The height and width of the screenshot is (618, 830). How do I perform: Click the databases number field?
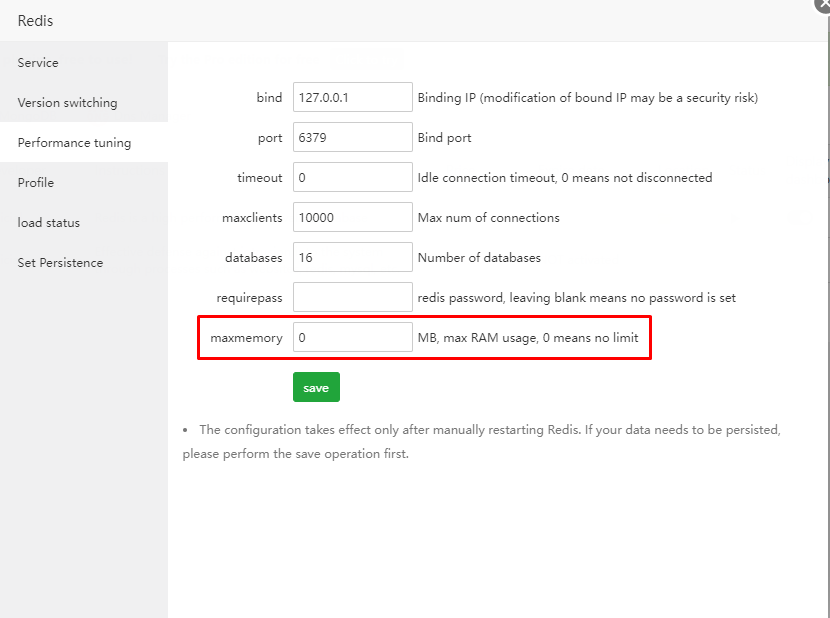pos(352,257)
